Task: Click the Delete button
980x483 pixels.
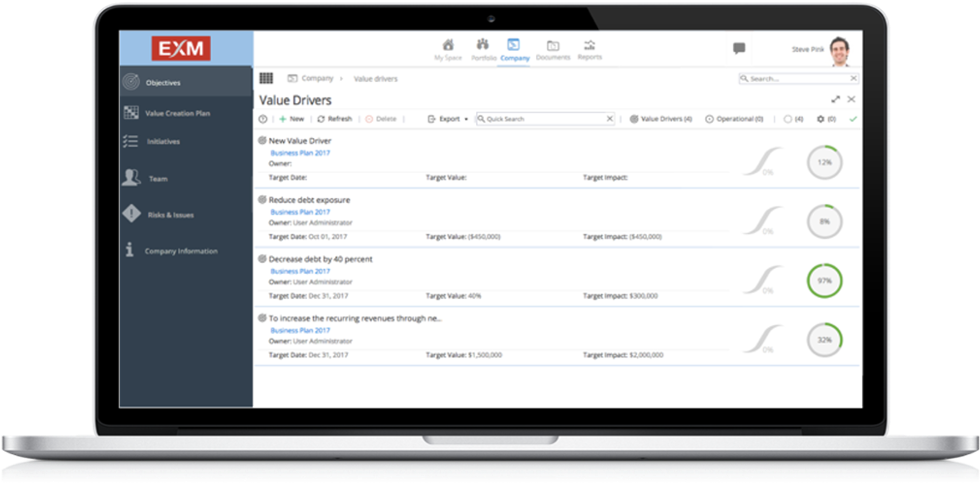Action: (381, 119)
